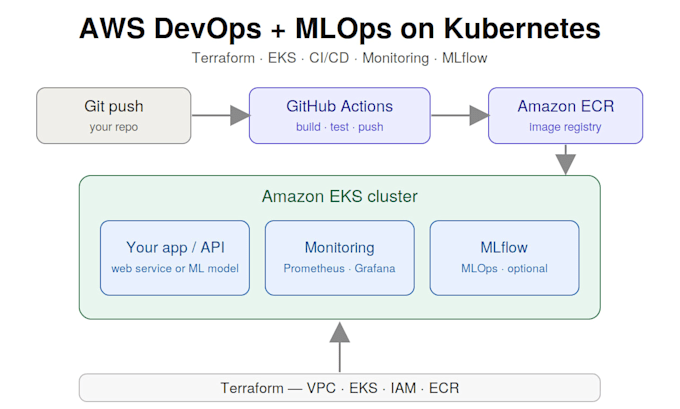Click the Amazon ECR box

coord(566,115)
